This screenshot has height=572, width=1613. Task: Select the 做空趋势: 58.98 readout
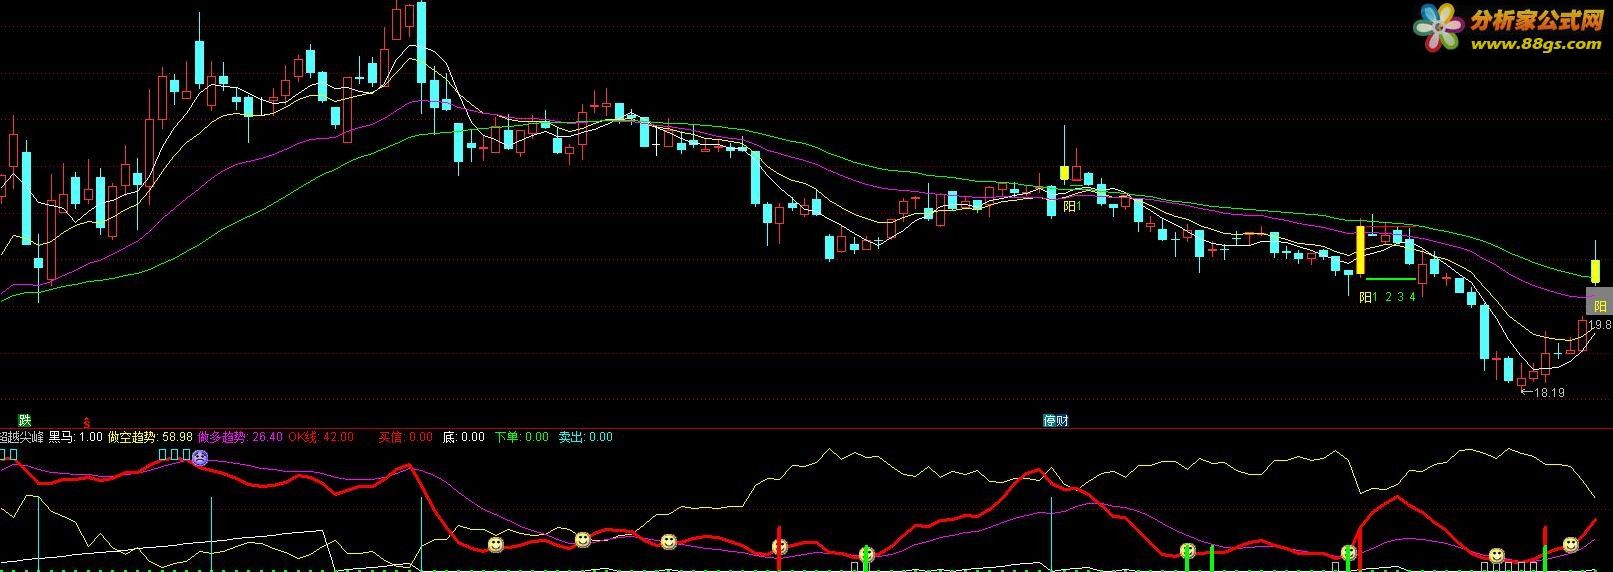[x=150, y=437]
